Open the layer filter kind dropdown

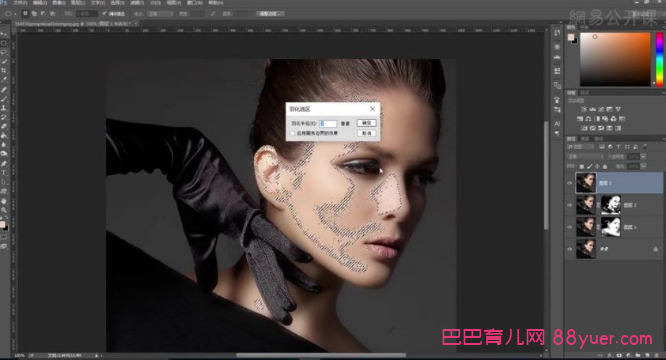(581, 146)
